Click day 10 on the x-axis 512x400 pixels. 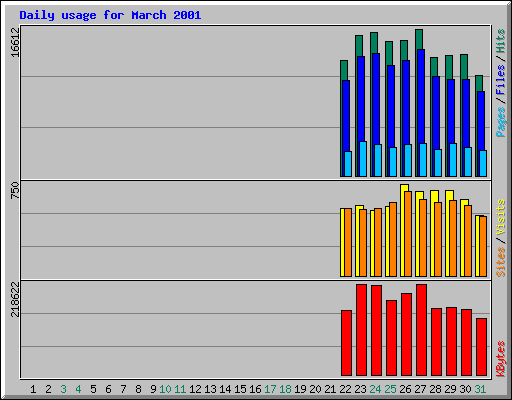[165, 389]
